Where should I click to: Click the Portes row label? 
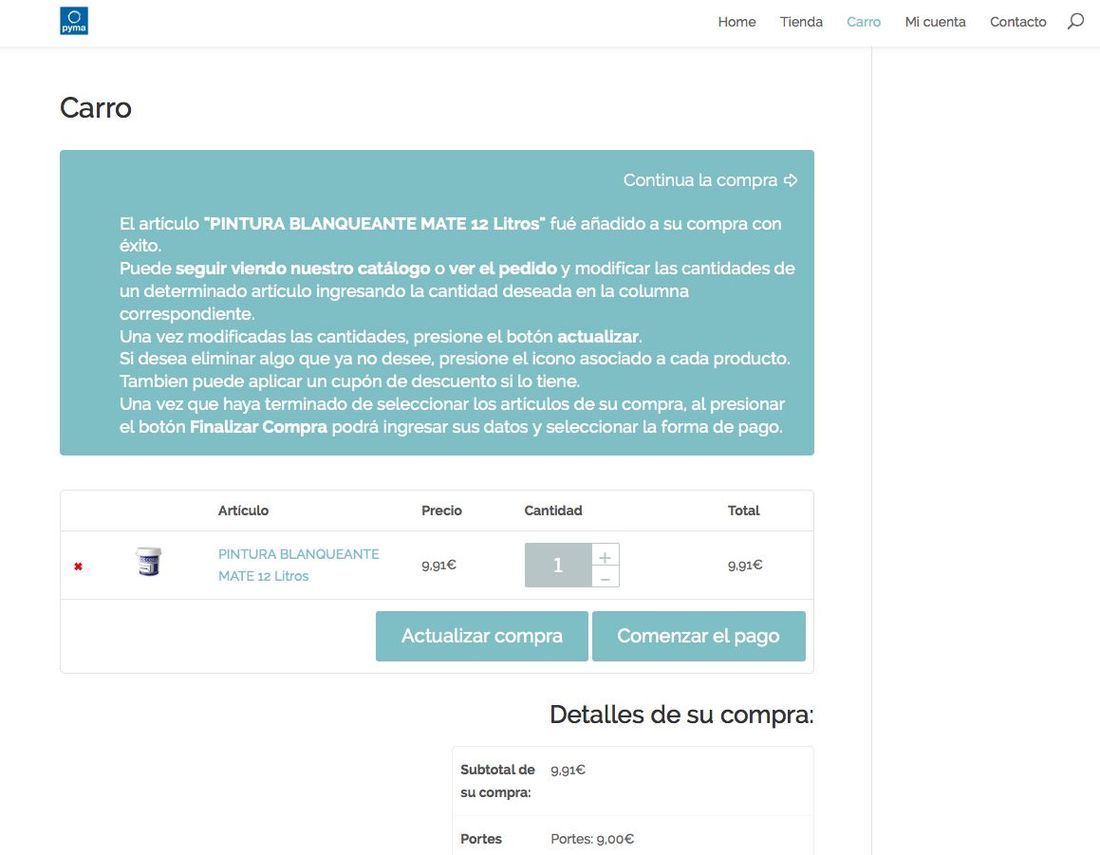481,839
